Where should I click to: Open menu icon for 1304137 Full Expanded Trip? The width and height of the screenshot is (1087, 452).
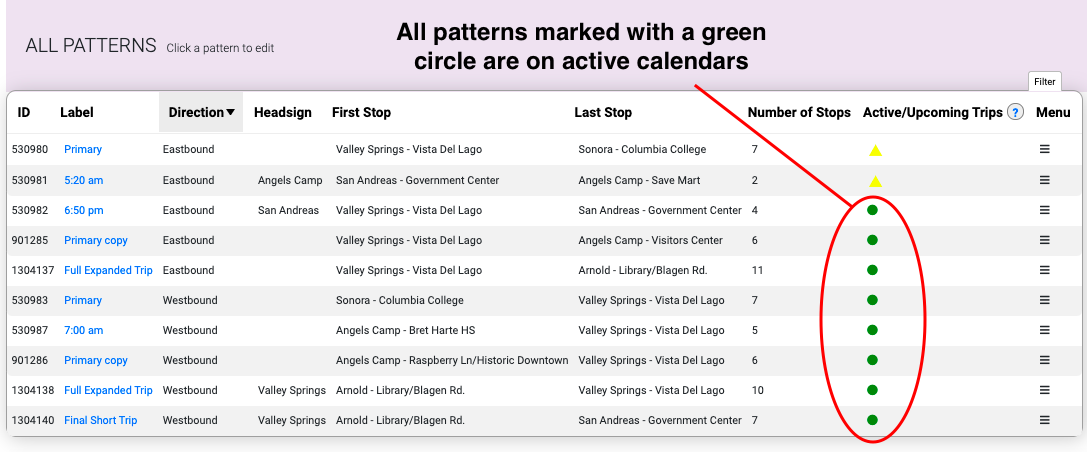point(1045,270)
